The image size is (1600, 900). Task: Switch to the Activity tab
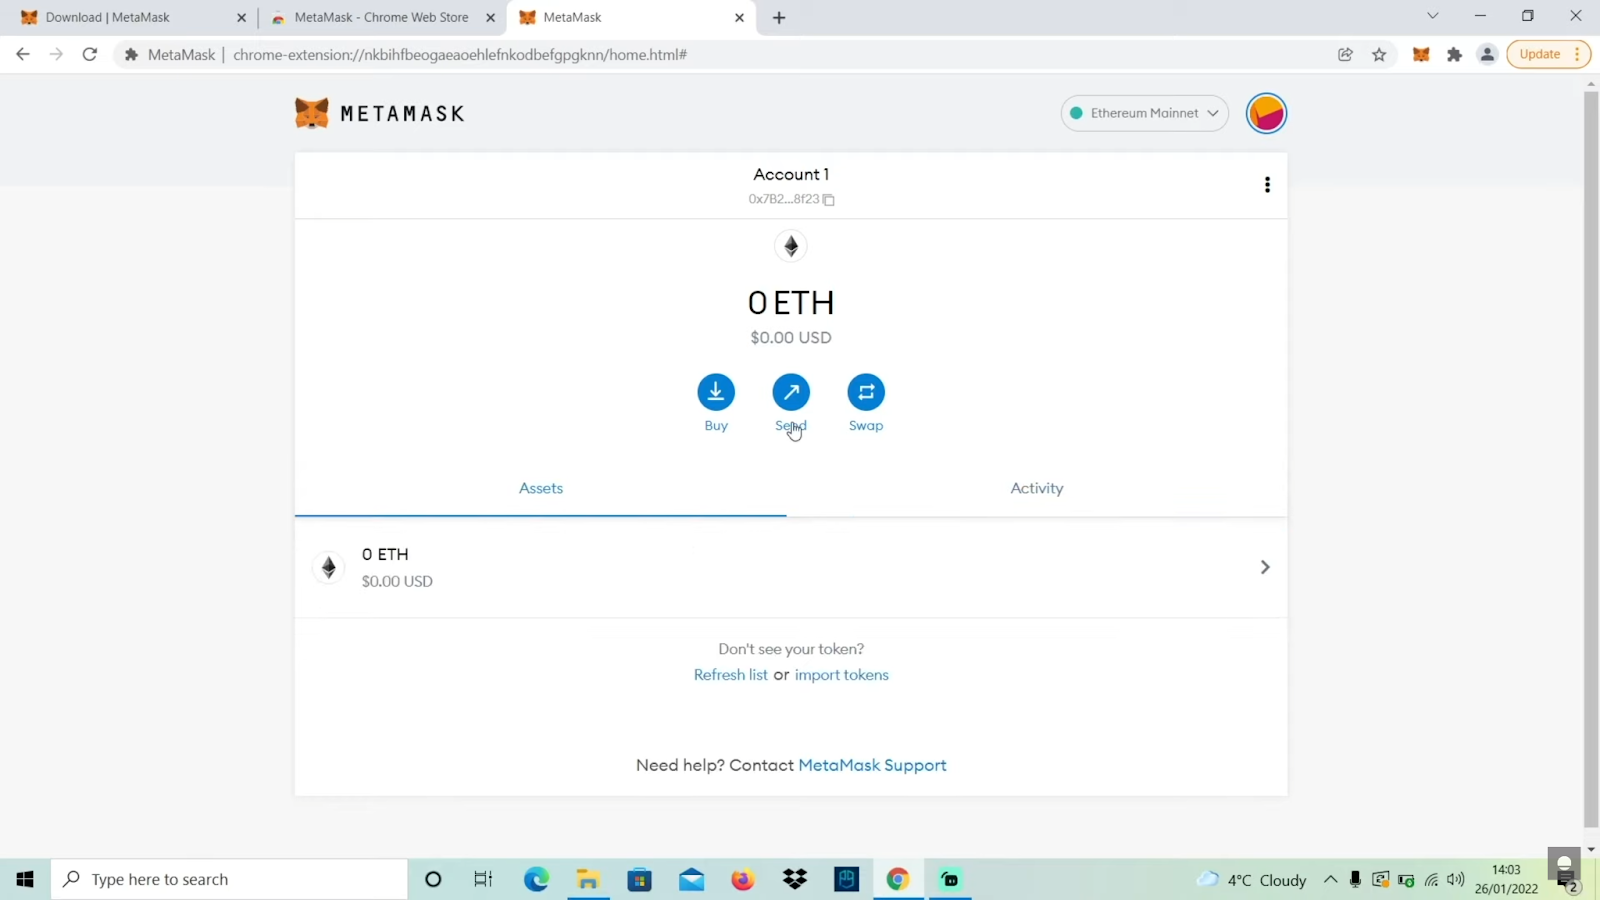click(1037, 488)
